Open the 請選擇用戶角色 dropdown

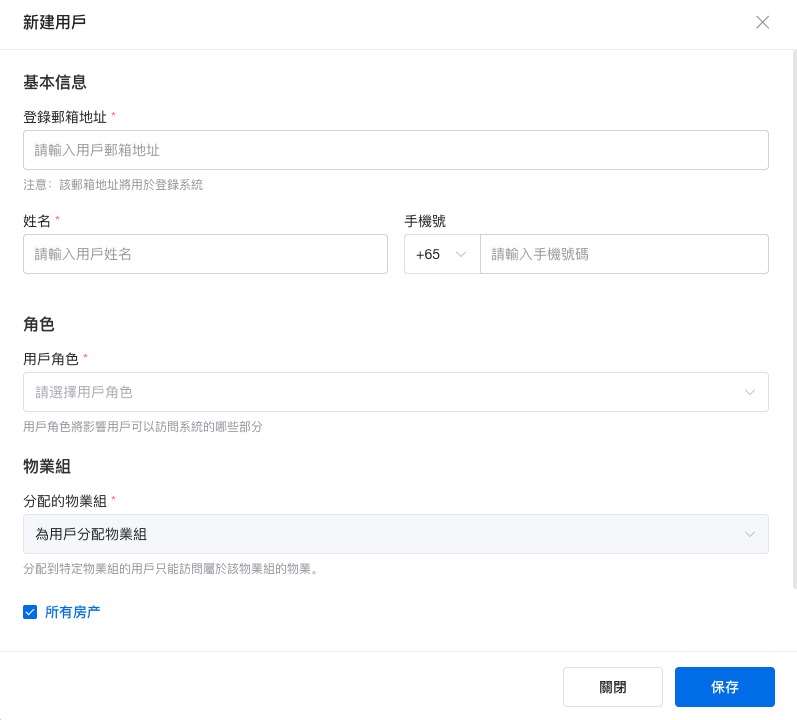[380, 392]
